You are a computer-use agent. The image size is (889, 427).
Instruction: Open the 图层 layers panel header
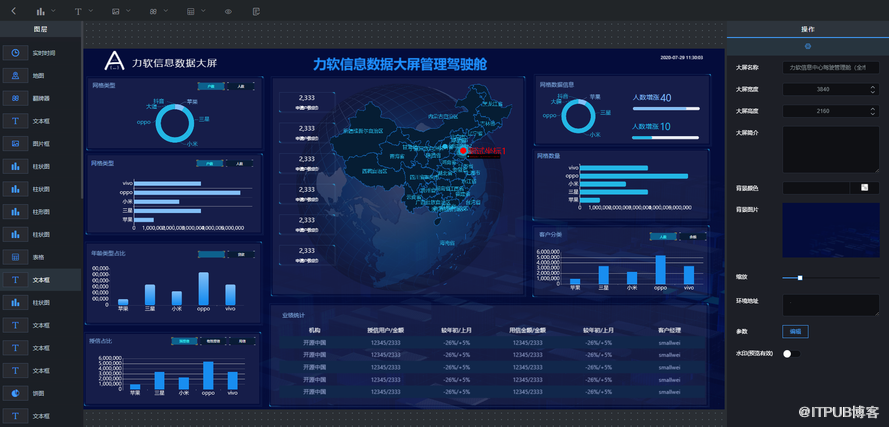[x=41, y=30]
